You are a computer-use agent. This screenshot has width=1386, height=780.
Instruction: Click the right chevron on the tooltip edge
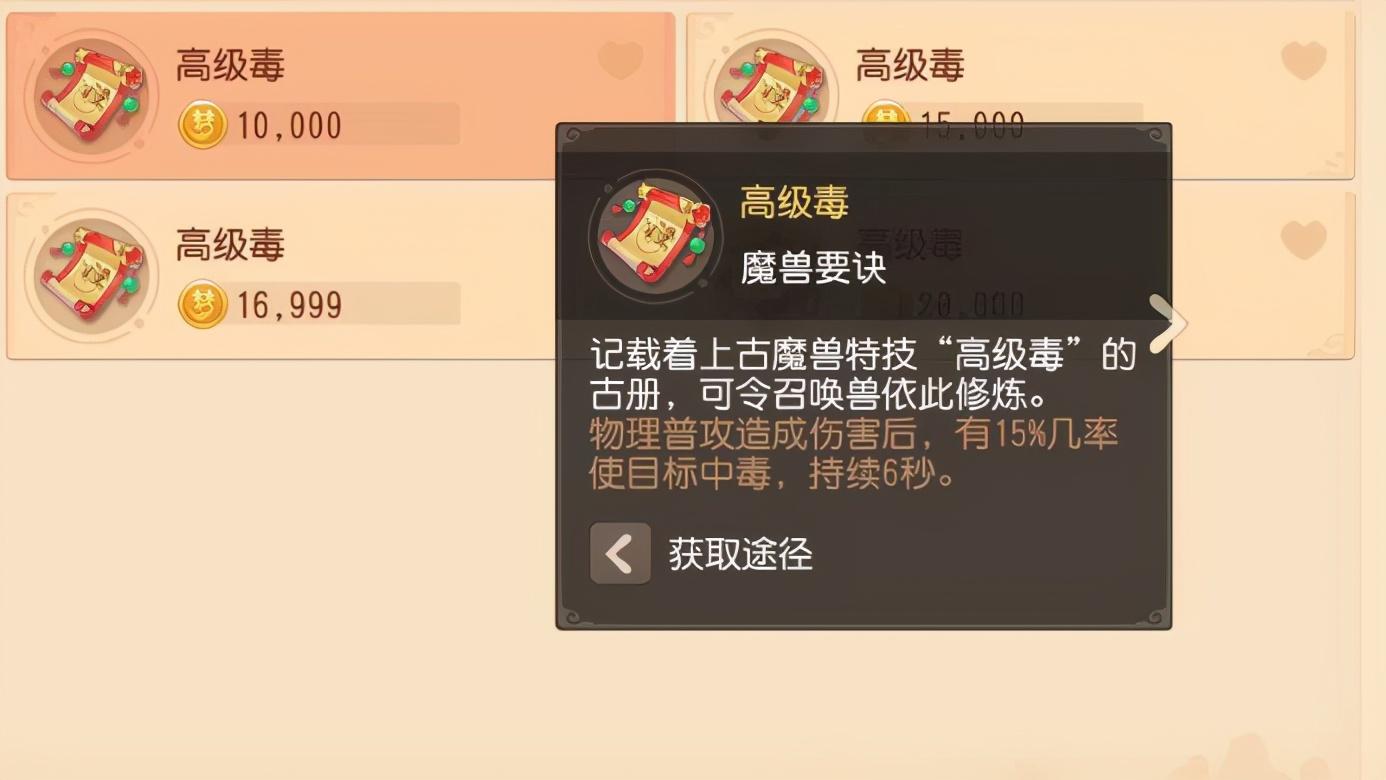1167,324
